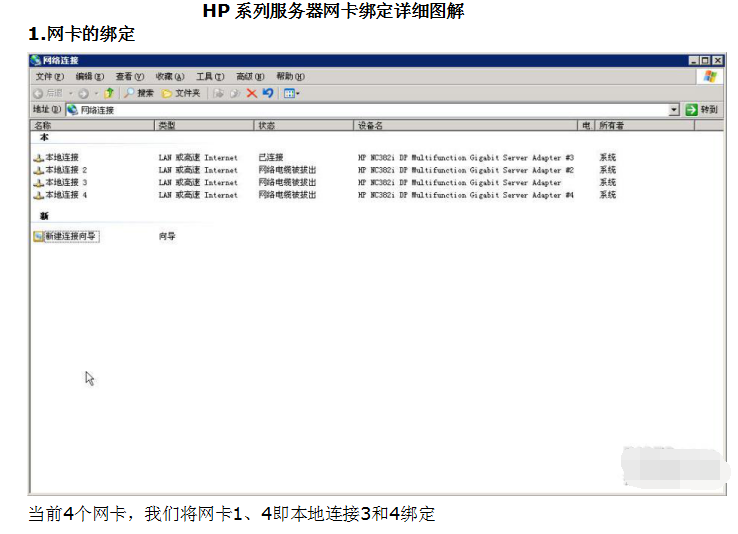Screen dimensions: 738x534
Task: Open the 文件(F) menu
Action: (x=49, y=77)
